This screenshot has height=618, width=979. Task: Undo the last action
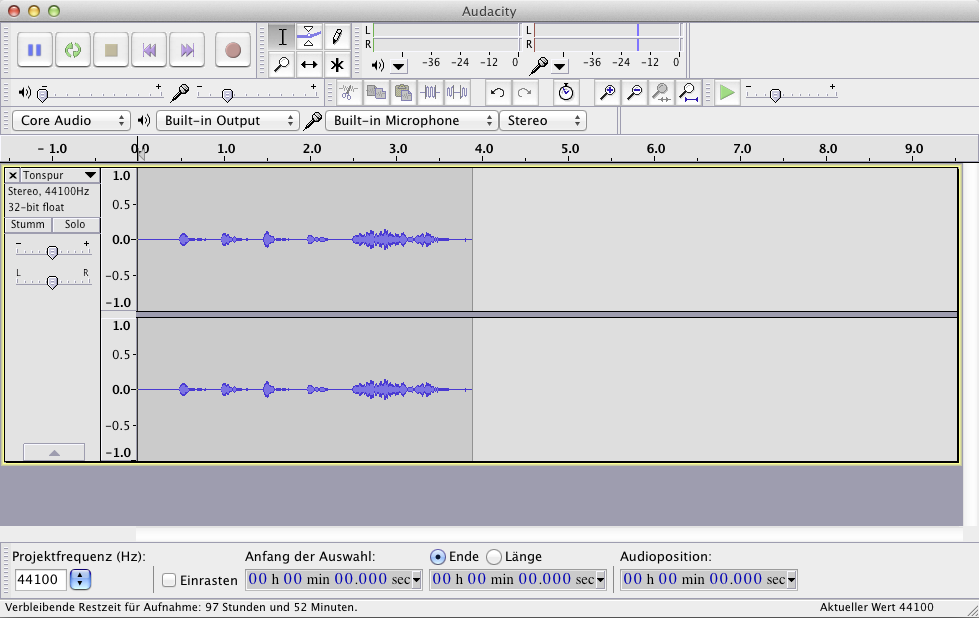click(497, 93)
